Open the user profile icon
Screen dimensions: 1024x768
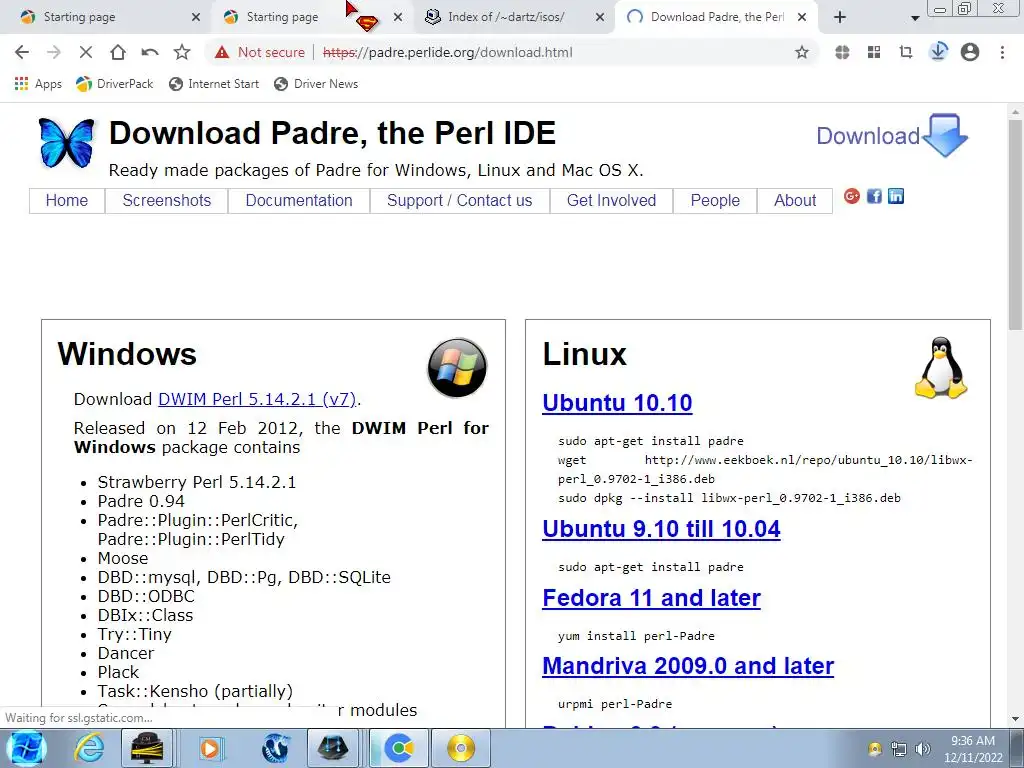tap(970, 52)
